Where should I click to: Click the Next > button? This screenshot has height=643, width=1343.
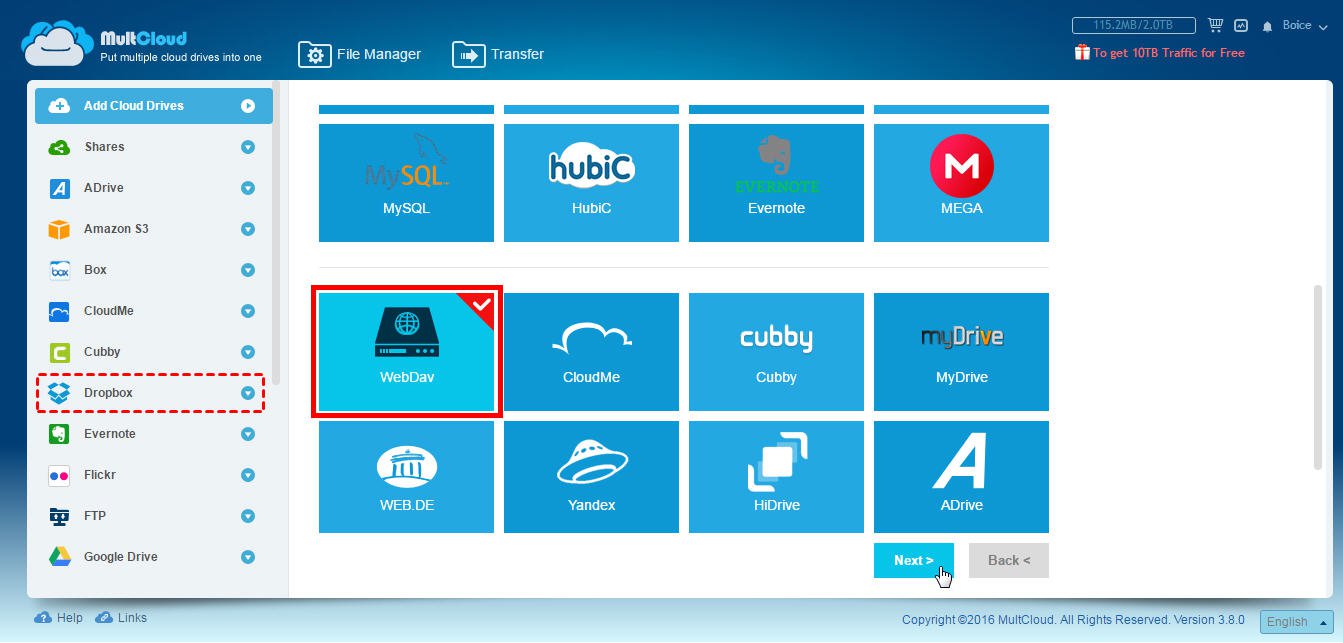(x=914, y=560)
